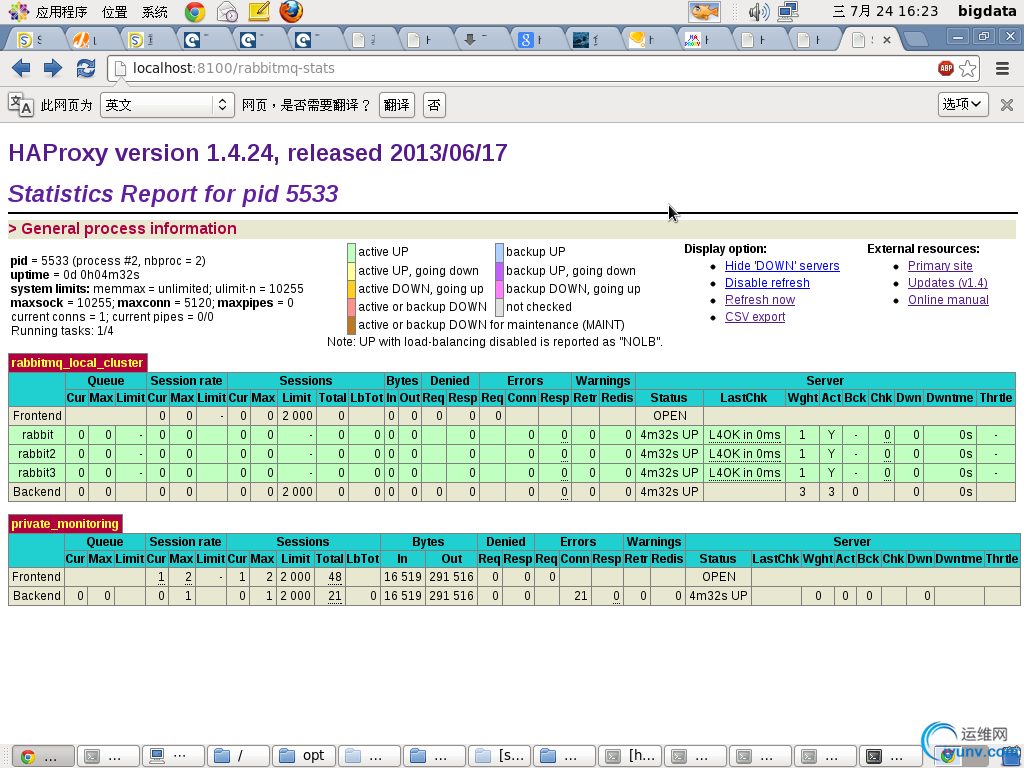Screen dimensions: 1024x768
Task: Close the translation bar
Action: [x=1006, y=105]
